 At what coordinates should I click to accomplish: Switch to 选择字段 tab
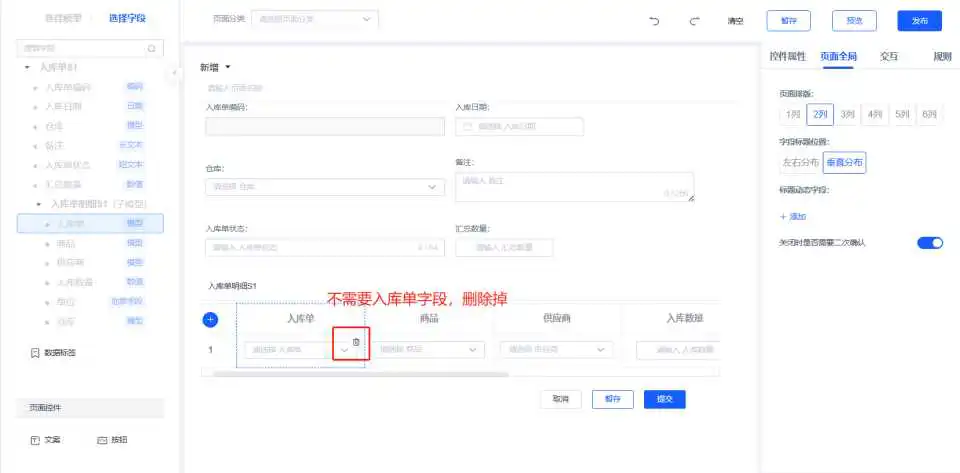[x=127, y=18]
